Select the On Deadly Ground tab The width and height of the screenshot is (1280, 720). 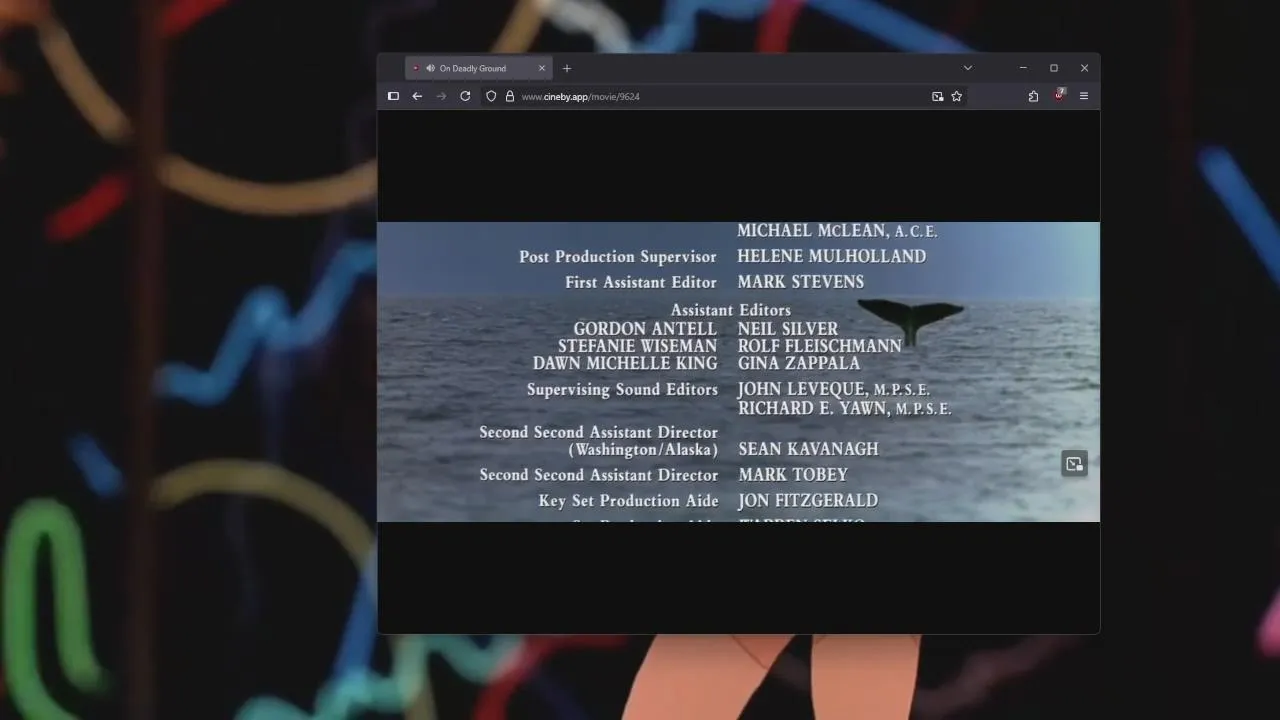coord(478,68)
